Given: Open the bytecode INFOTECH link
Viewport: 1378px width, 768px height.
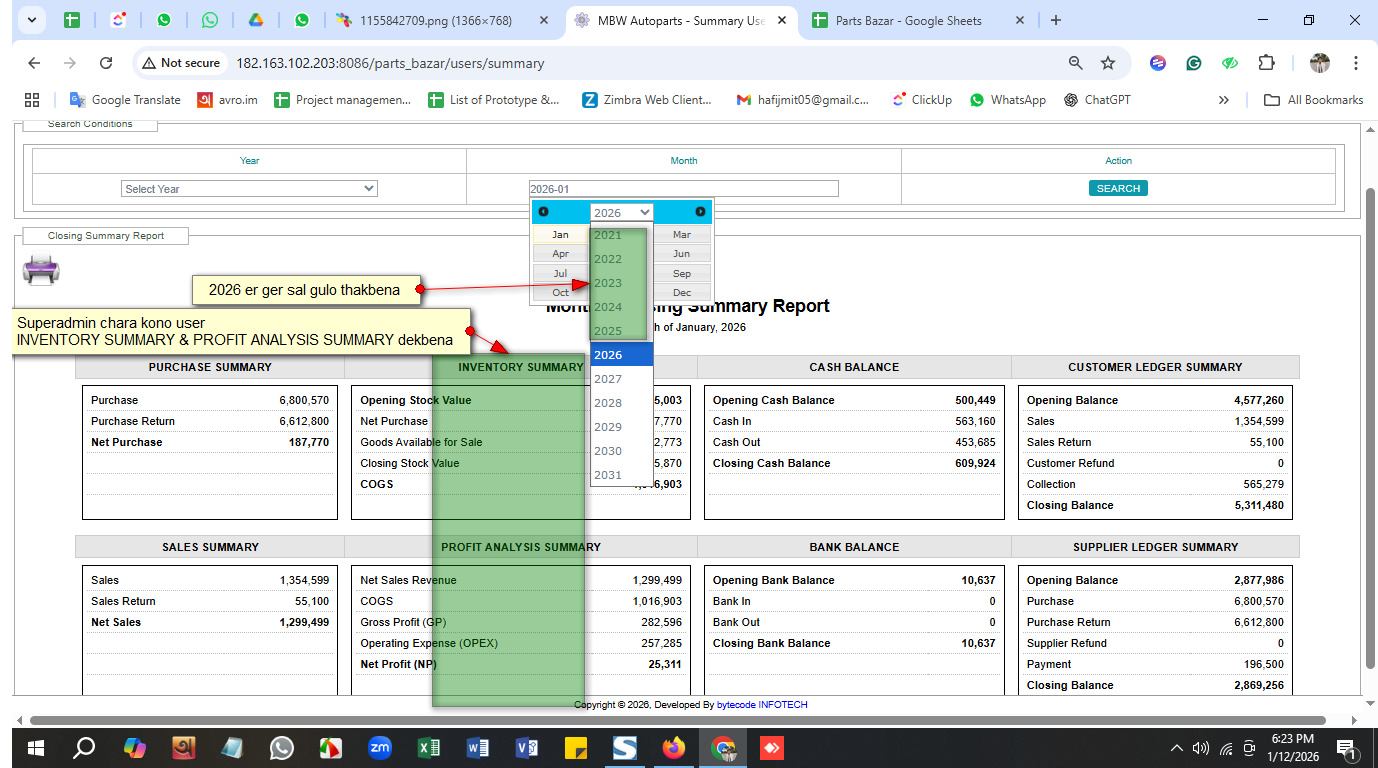Looking at the screenshot, I should [762, 705].
